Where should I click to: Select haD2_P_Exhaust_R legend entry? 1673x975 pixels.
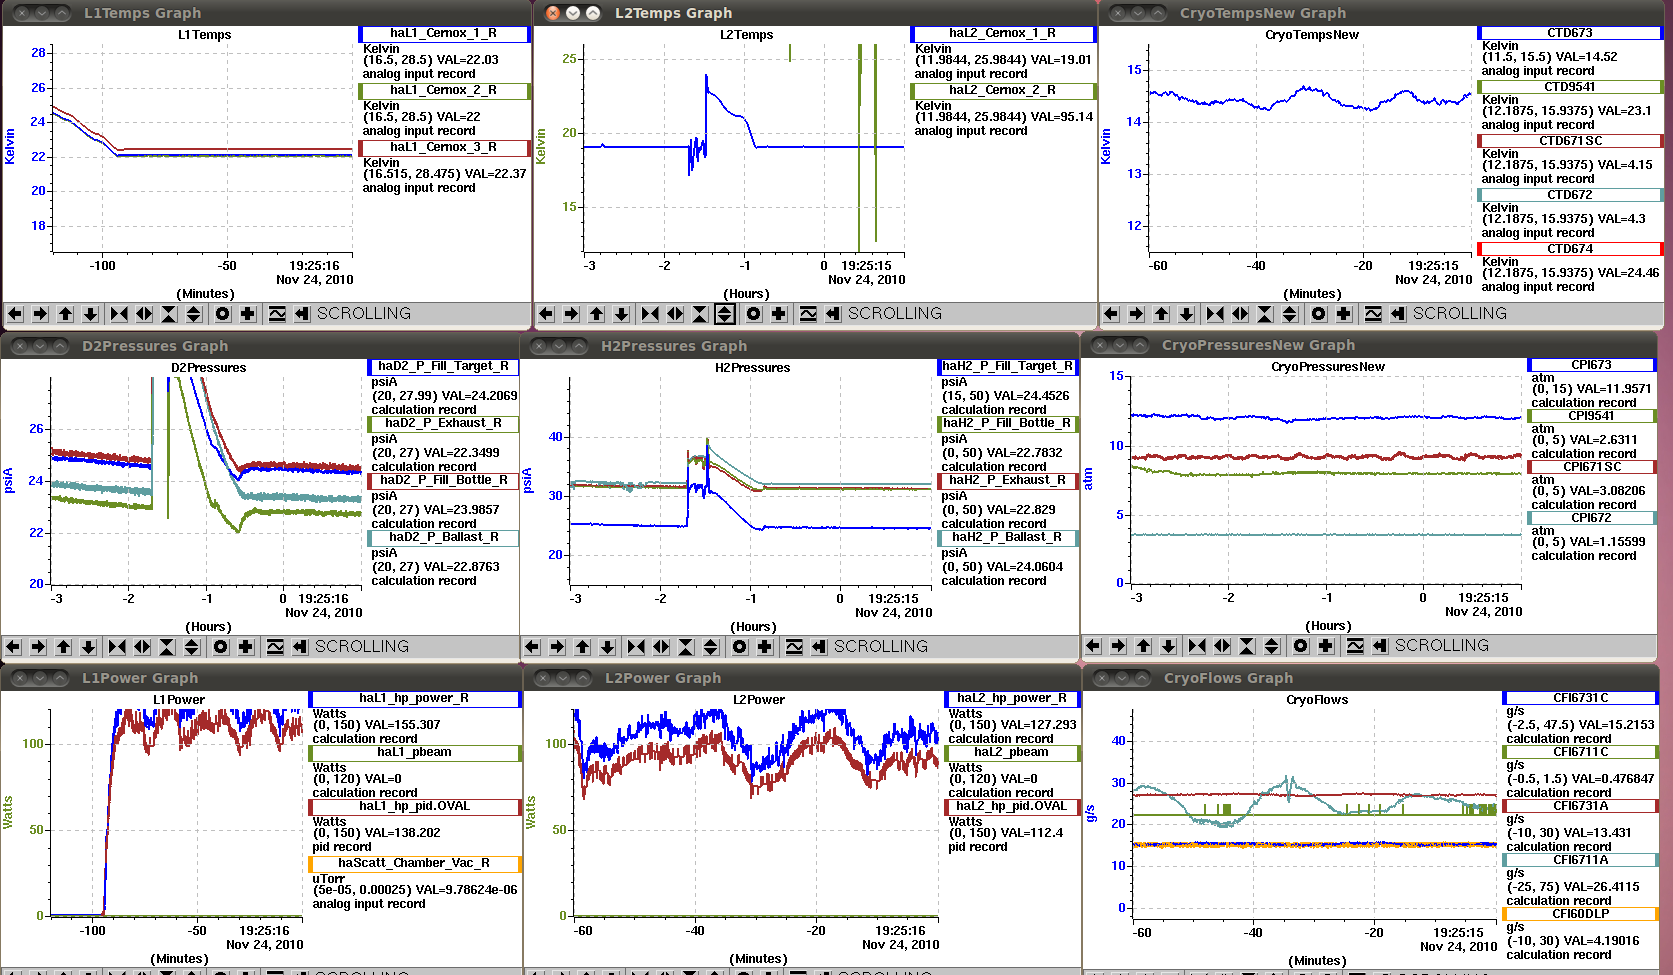[x=443, y=424]
